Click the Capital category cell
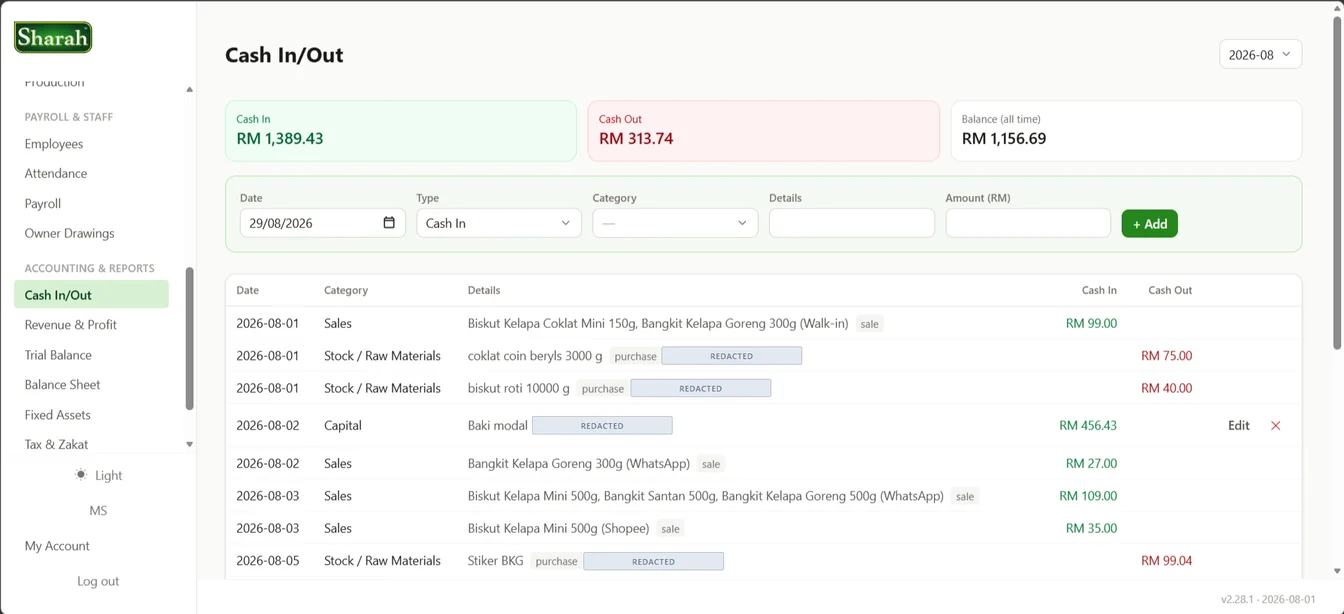The height and width of the screenshot is (614, 1344). (341, 426)
